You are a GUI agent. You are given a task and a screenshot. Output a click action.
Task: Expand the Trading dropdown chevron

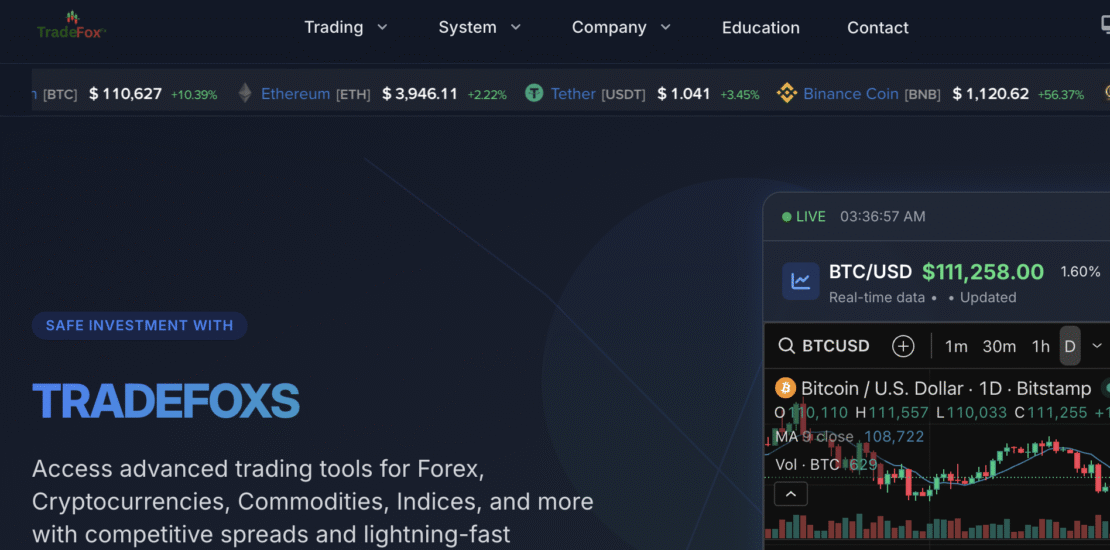[382, 28]
